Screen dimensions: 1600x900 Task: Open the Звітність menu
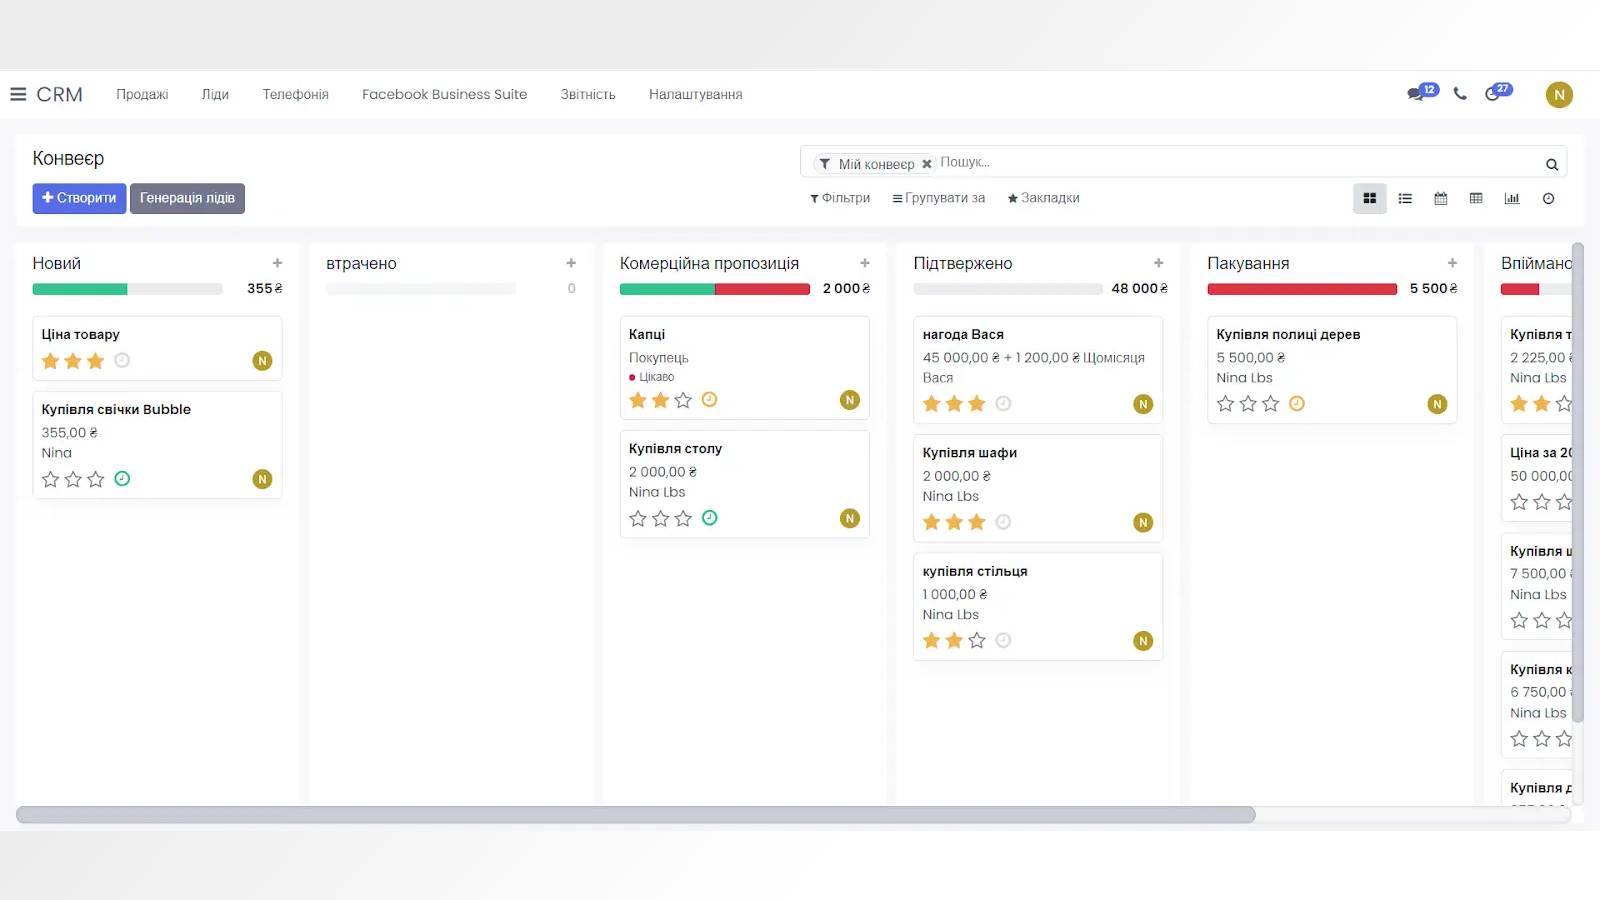[x=587, y=94]
